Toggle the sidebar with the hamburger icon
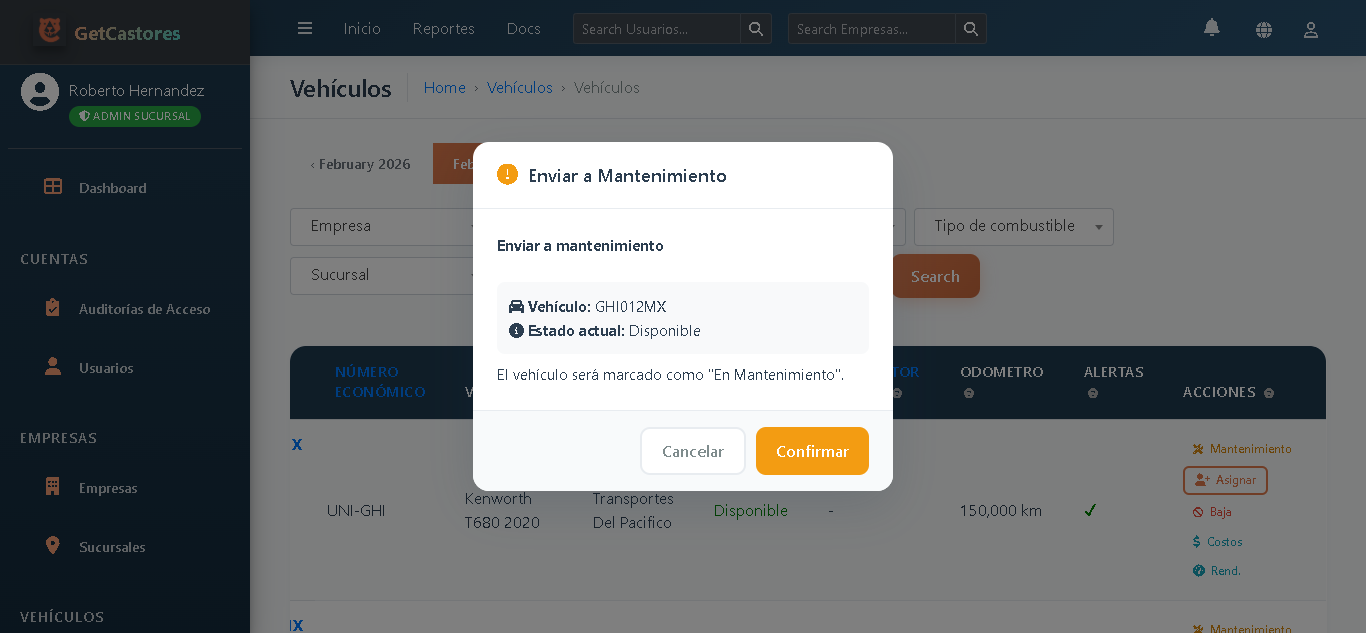Screen dimensions: 1366x633 point(305,28)
